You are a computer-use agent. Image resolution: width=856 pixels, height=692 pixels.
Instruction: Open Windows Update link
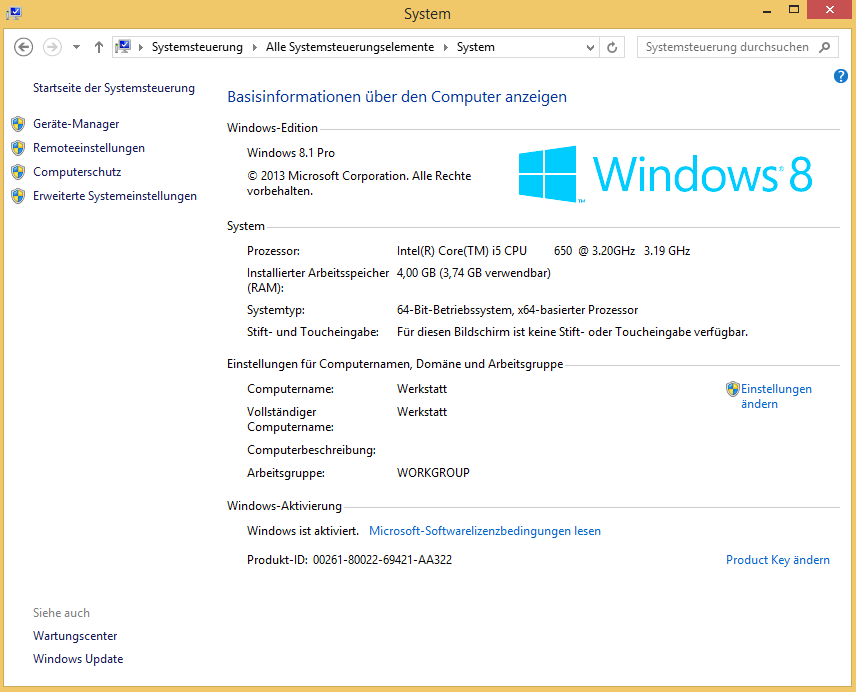click(78, 659)
